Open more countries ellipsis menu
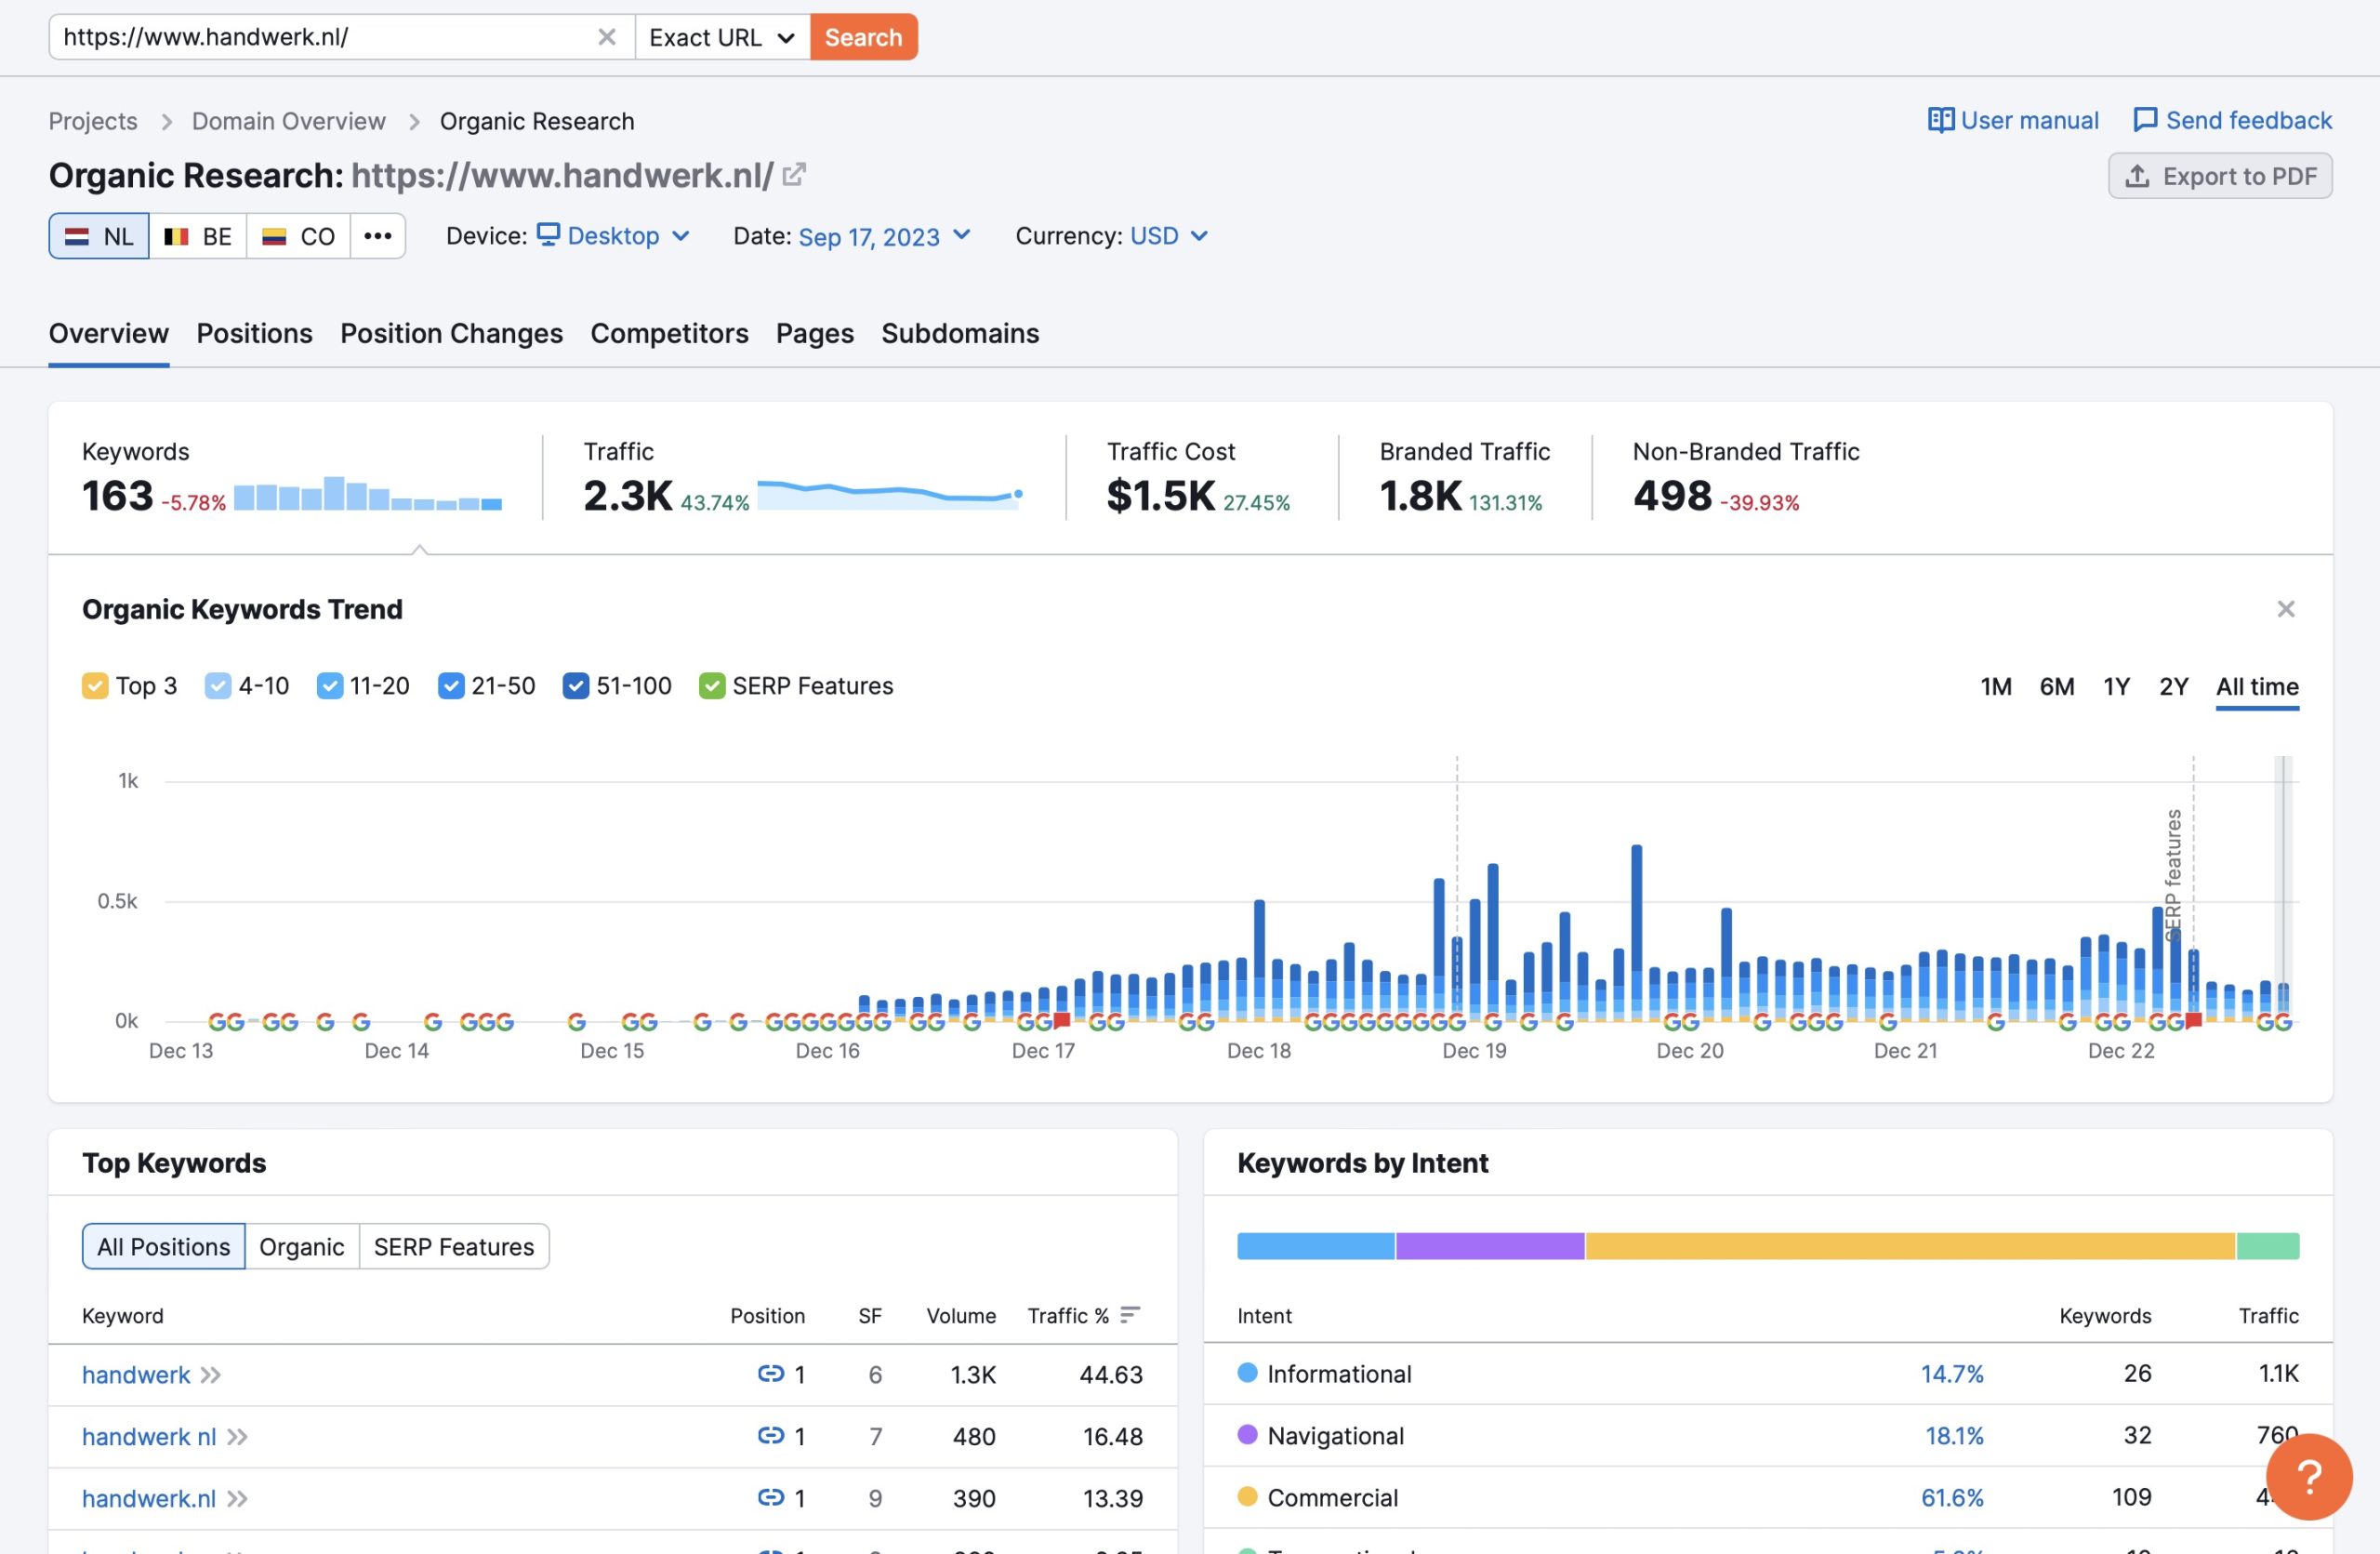Screen dimensions: 2380x1554 point(377,236)
